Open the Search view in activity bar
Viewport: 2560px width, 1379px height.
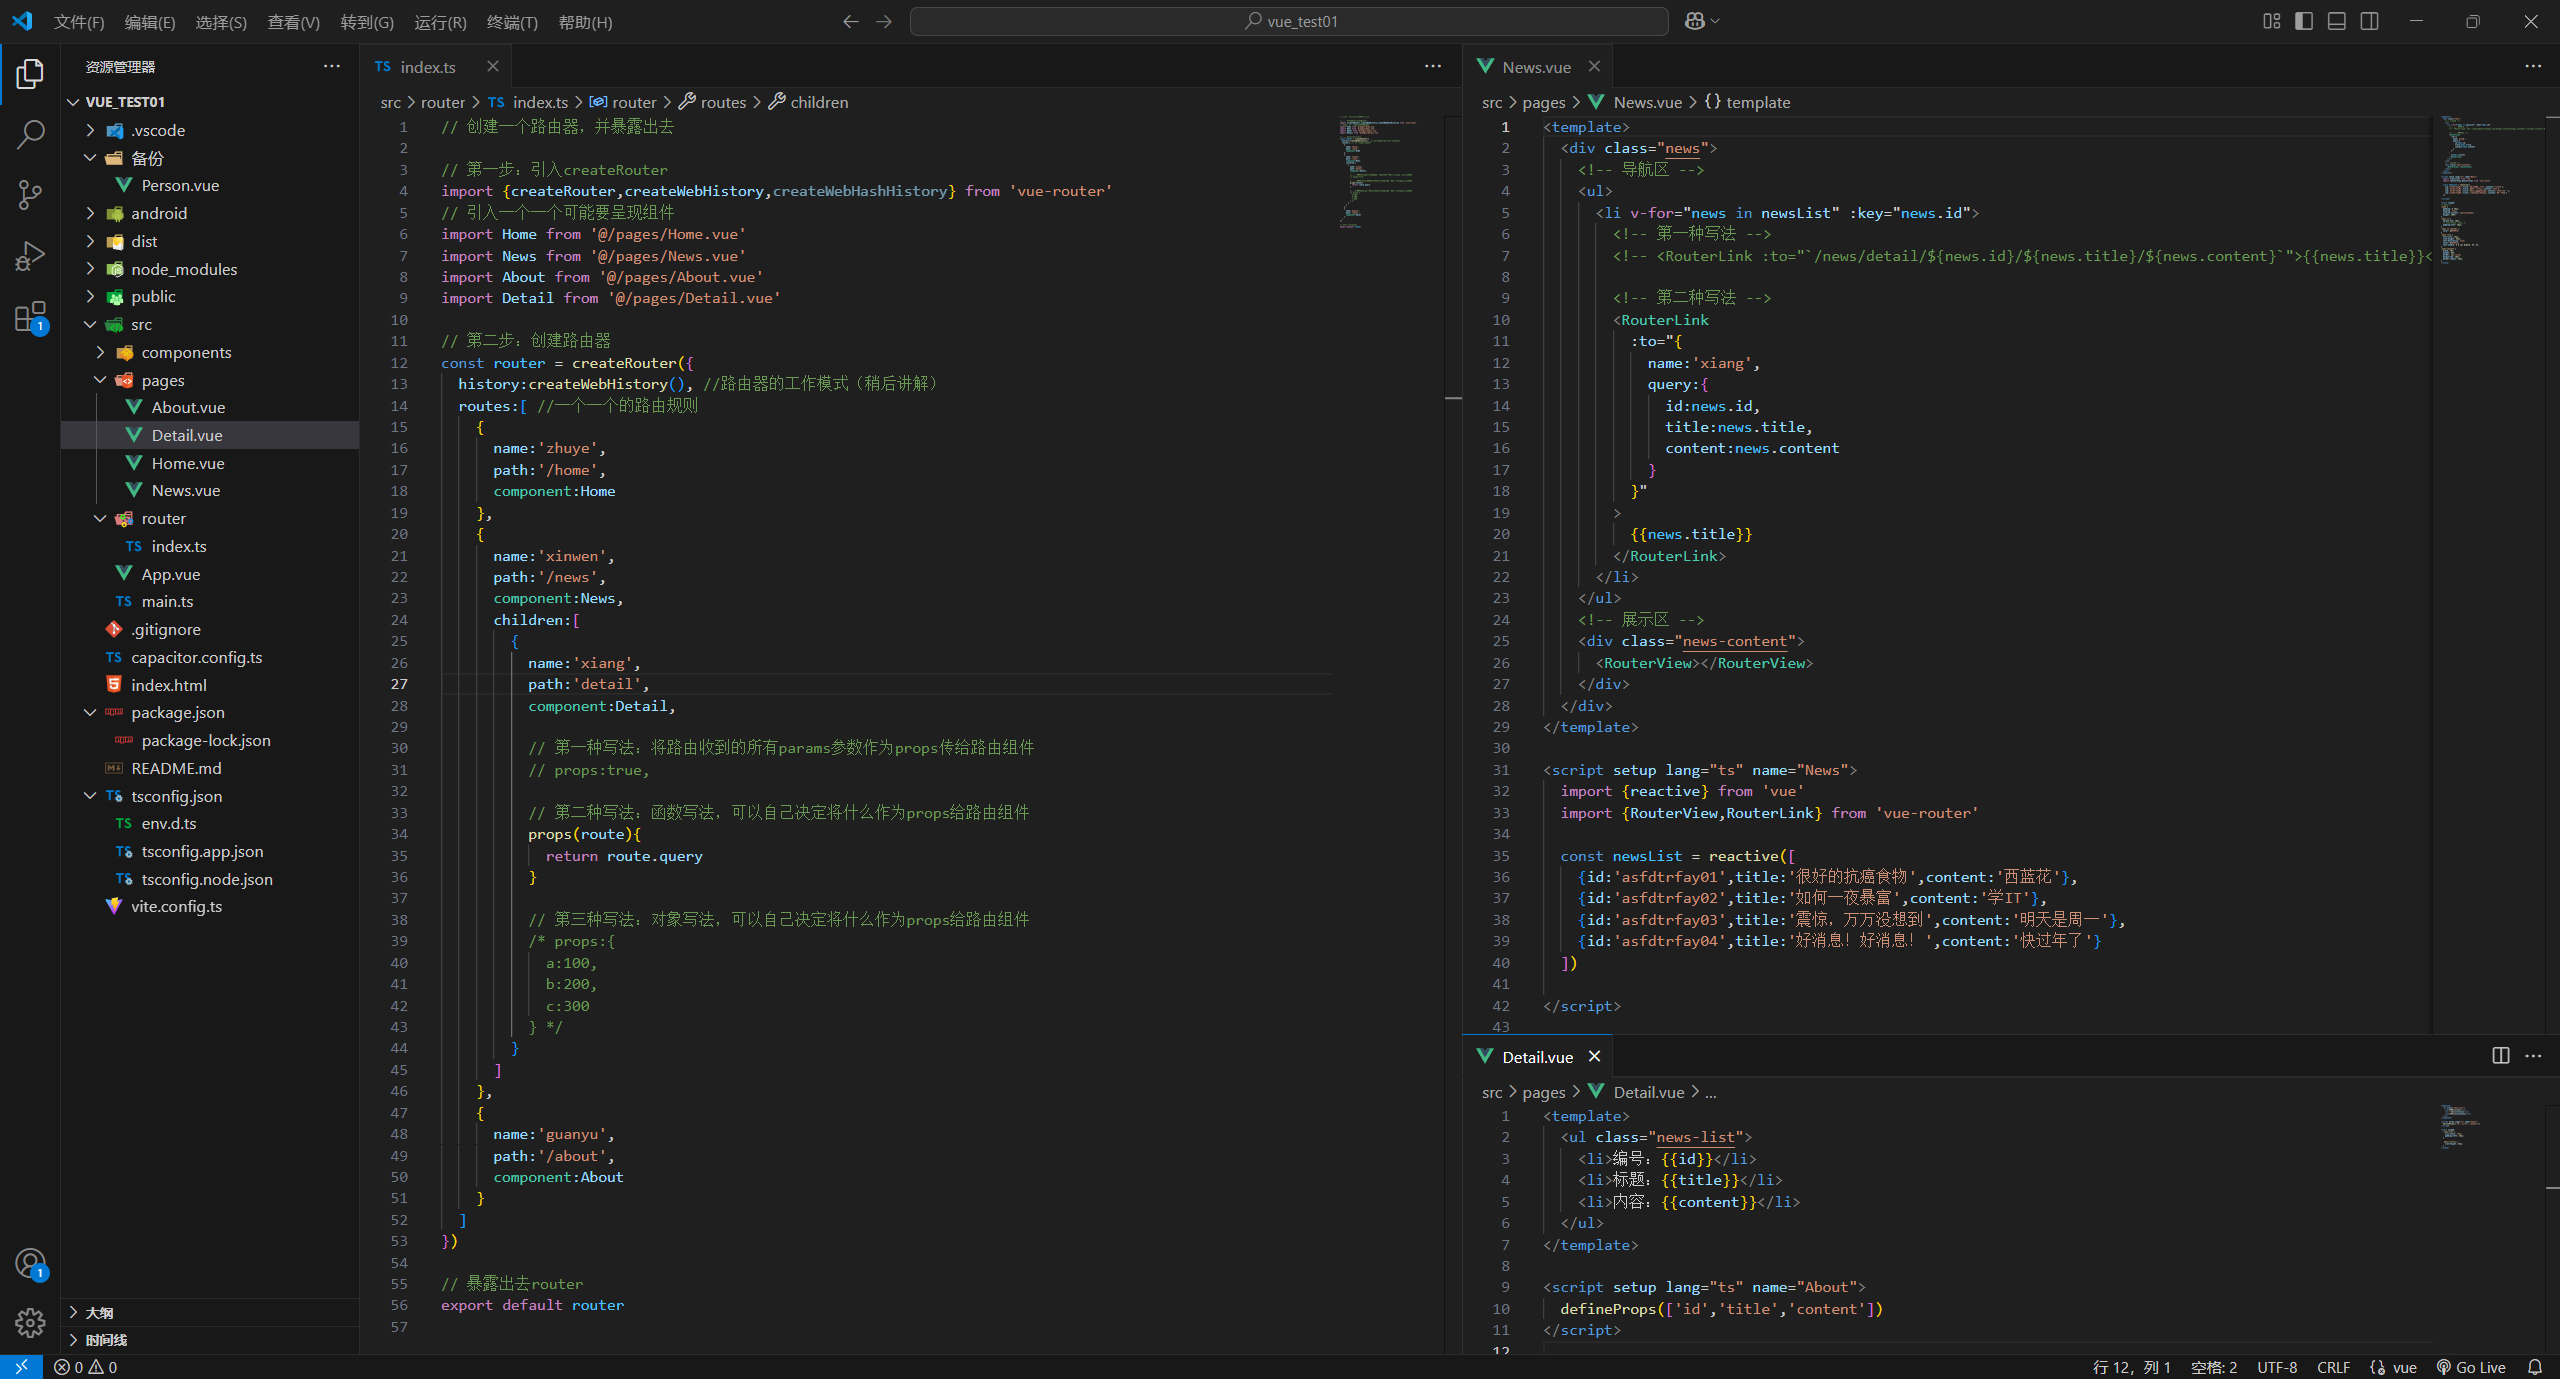(x=30, y=134)
